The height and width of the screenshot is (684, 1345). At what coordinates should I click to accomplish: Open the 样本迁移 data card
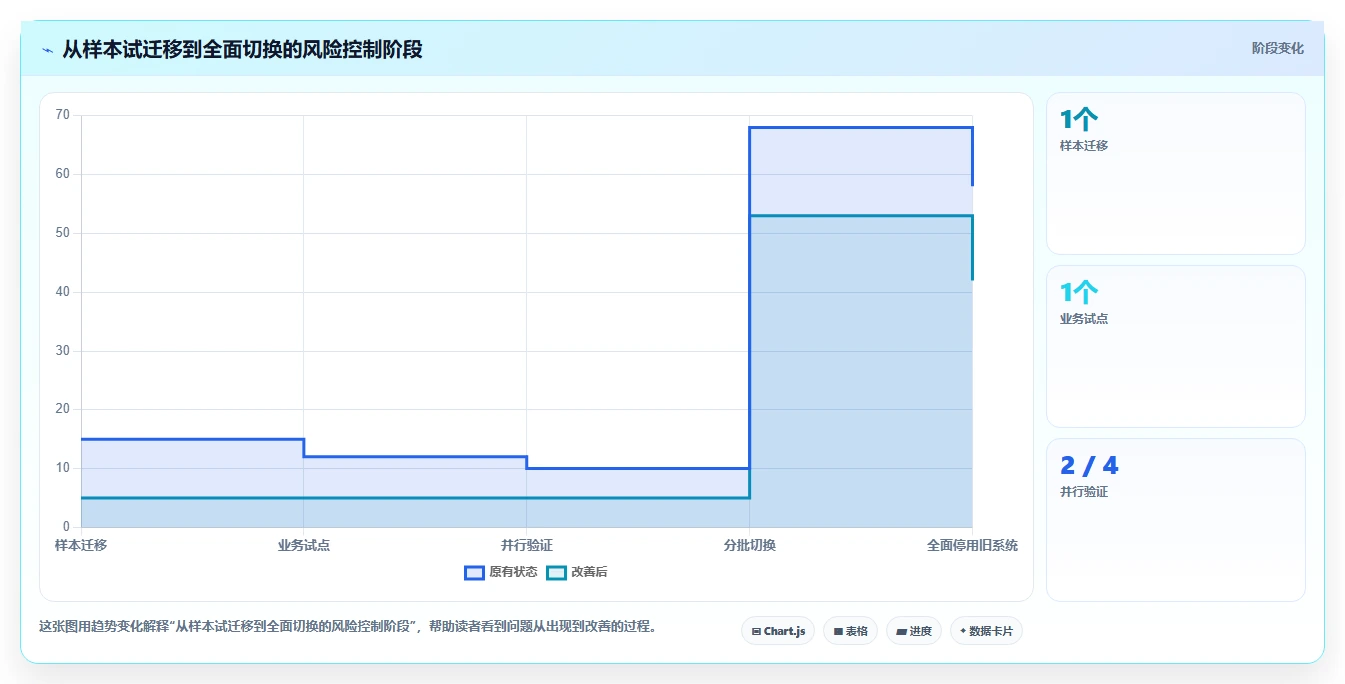pos(1175,174)
